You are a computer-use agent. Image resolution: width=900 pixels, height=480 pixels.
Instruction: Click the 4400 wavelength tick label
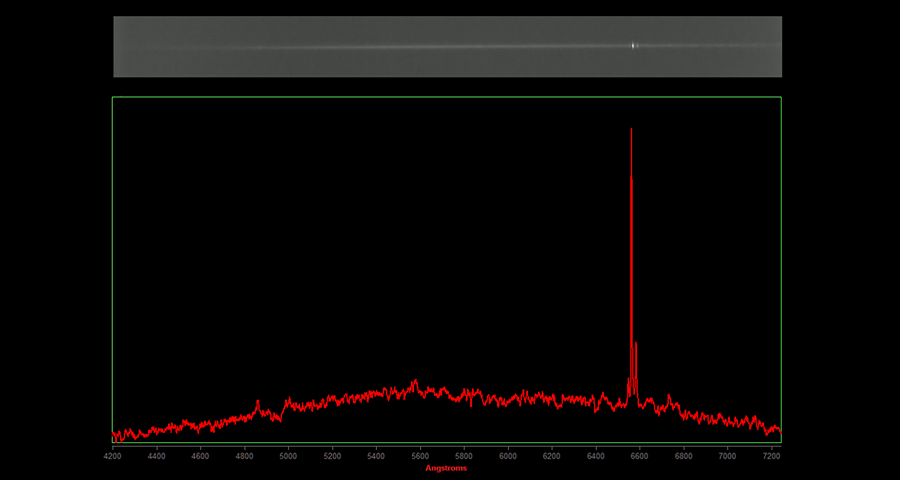[x=156, y=456]
